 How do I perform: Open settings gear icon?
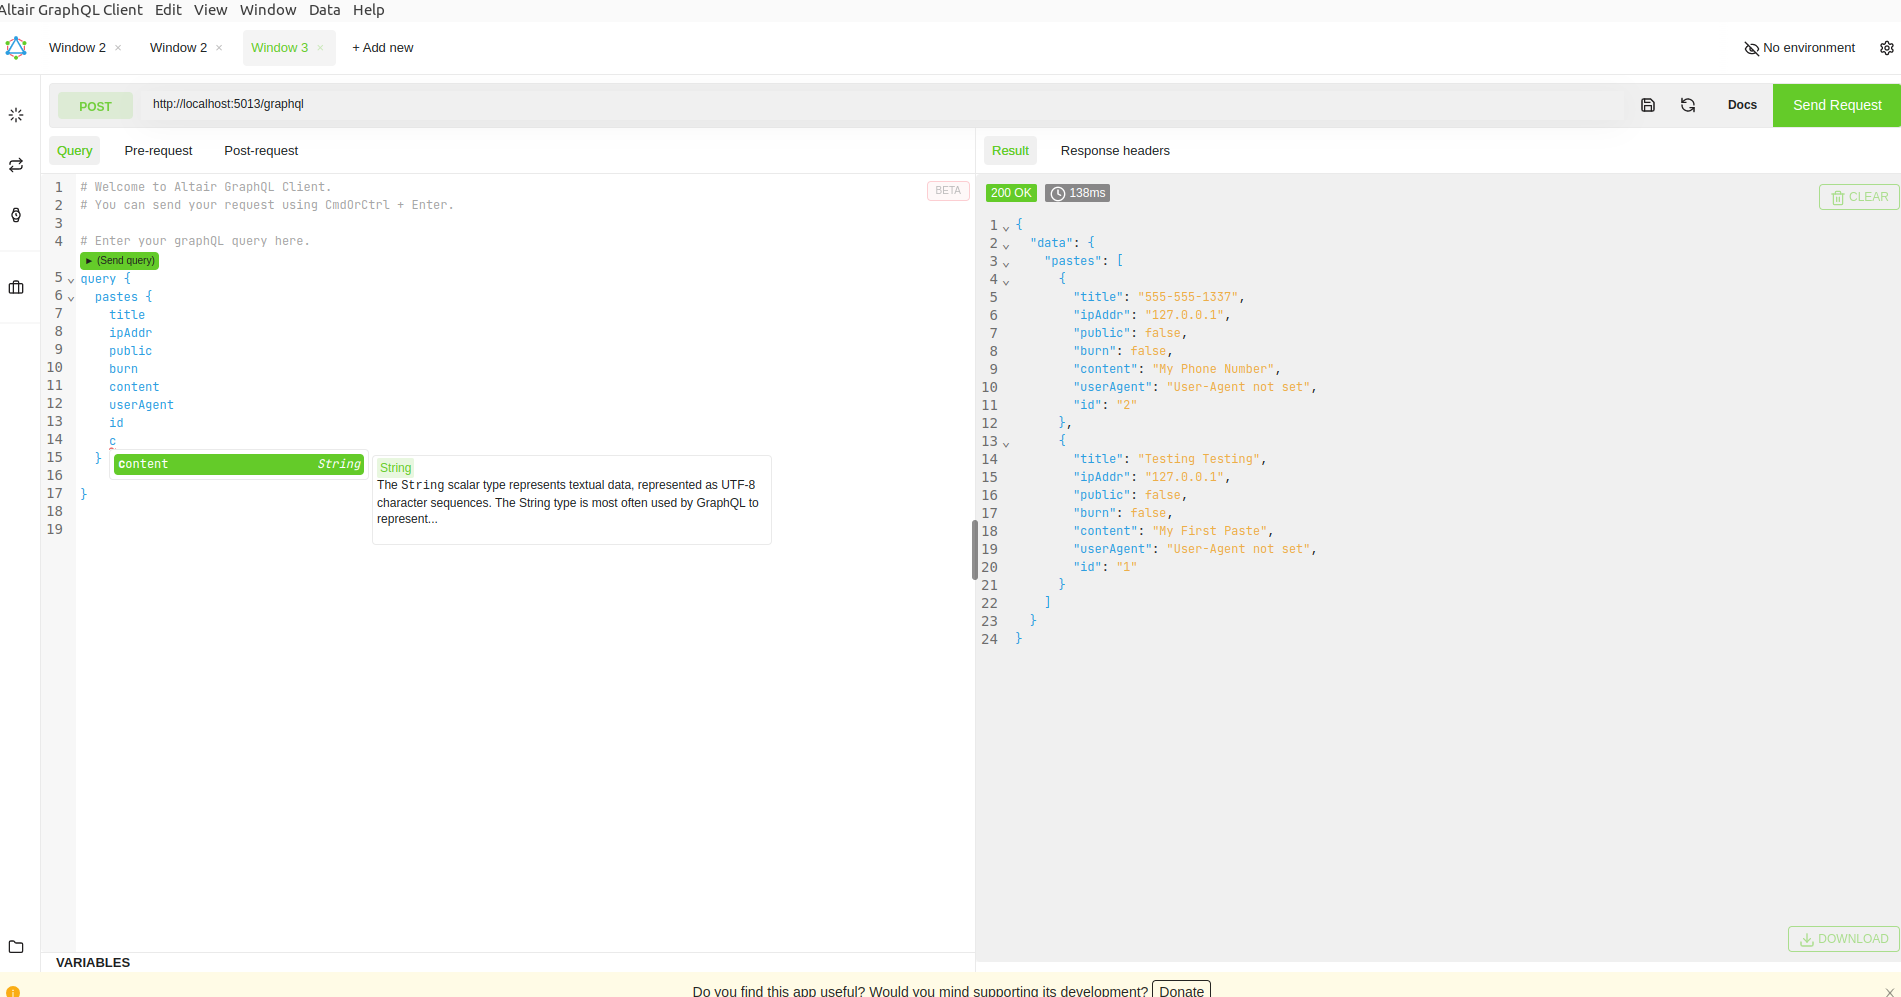(1886, 48)
